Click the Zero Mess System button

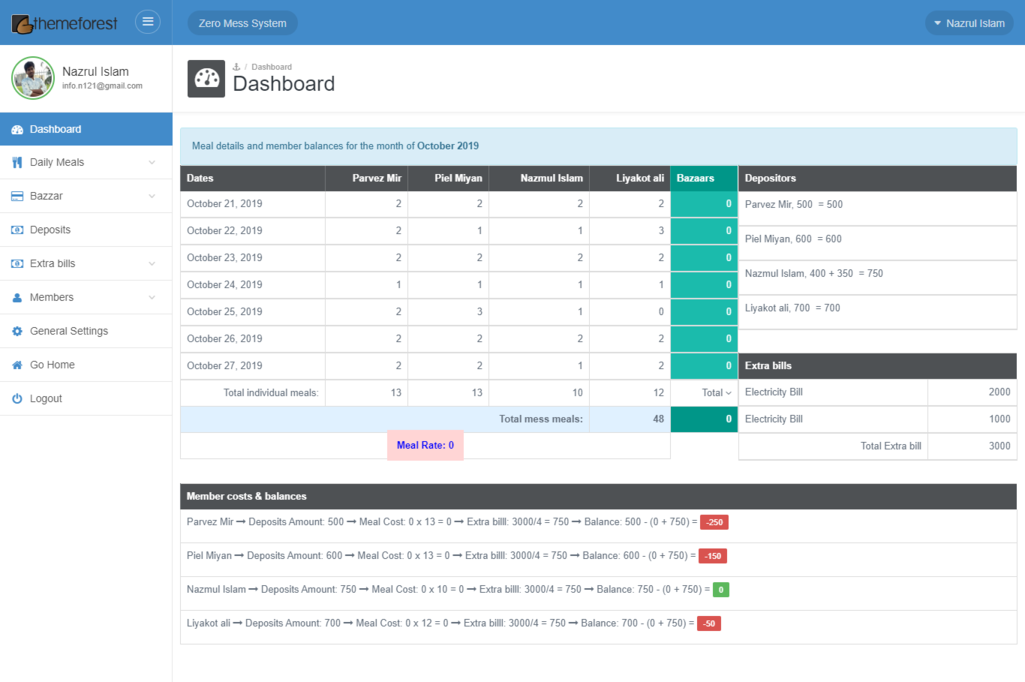242,23
